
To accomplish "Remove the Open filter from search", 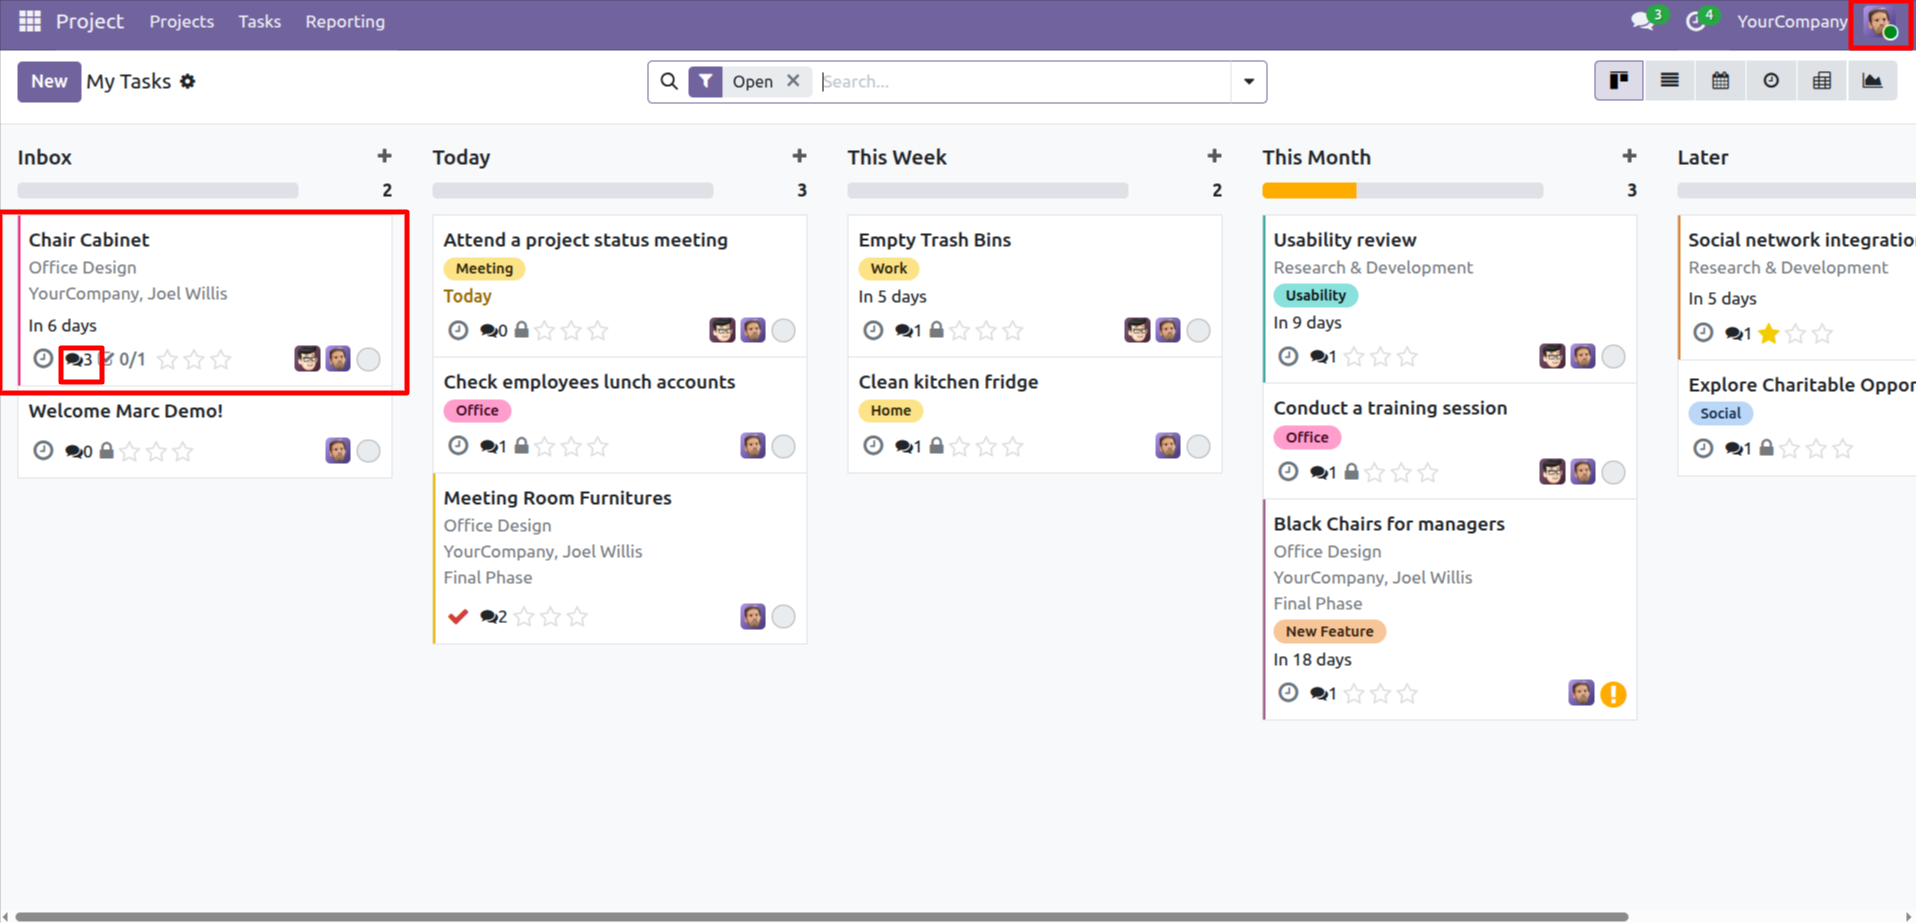I will tap(793, 81).
